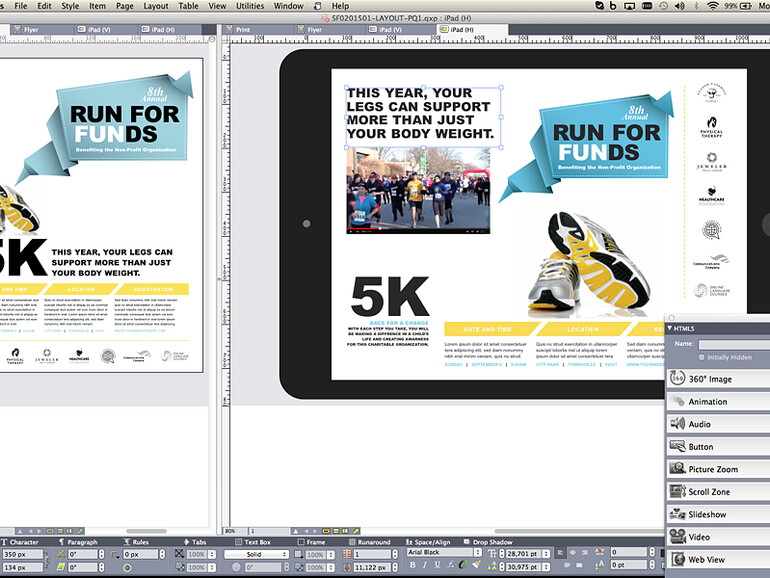Enable the Initially Hidden checkbox
The height and width of the screenshot is (578, 770).
click(x=701, y=357)
